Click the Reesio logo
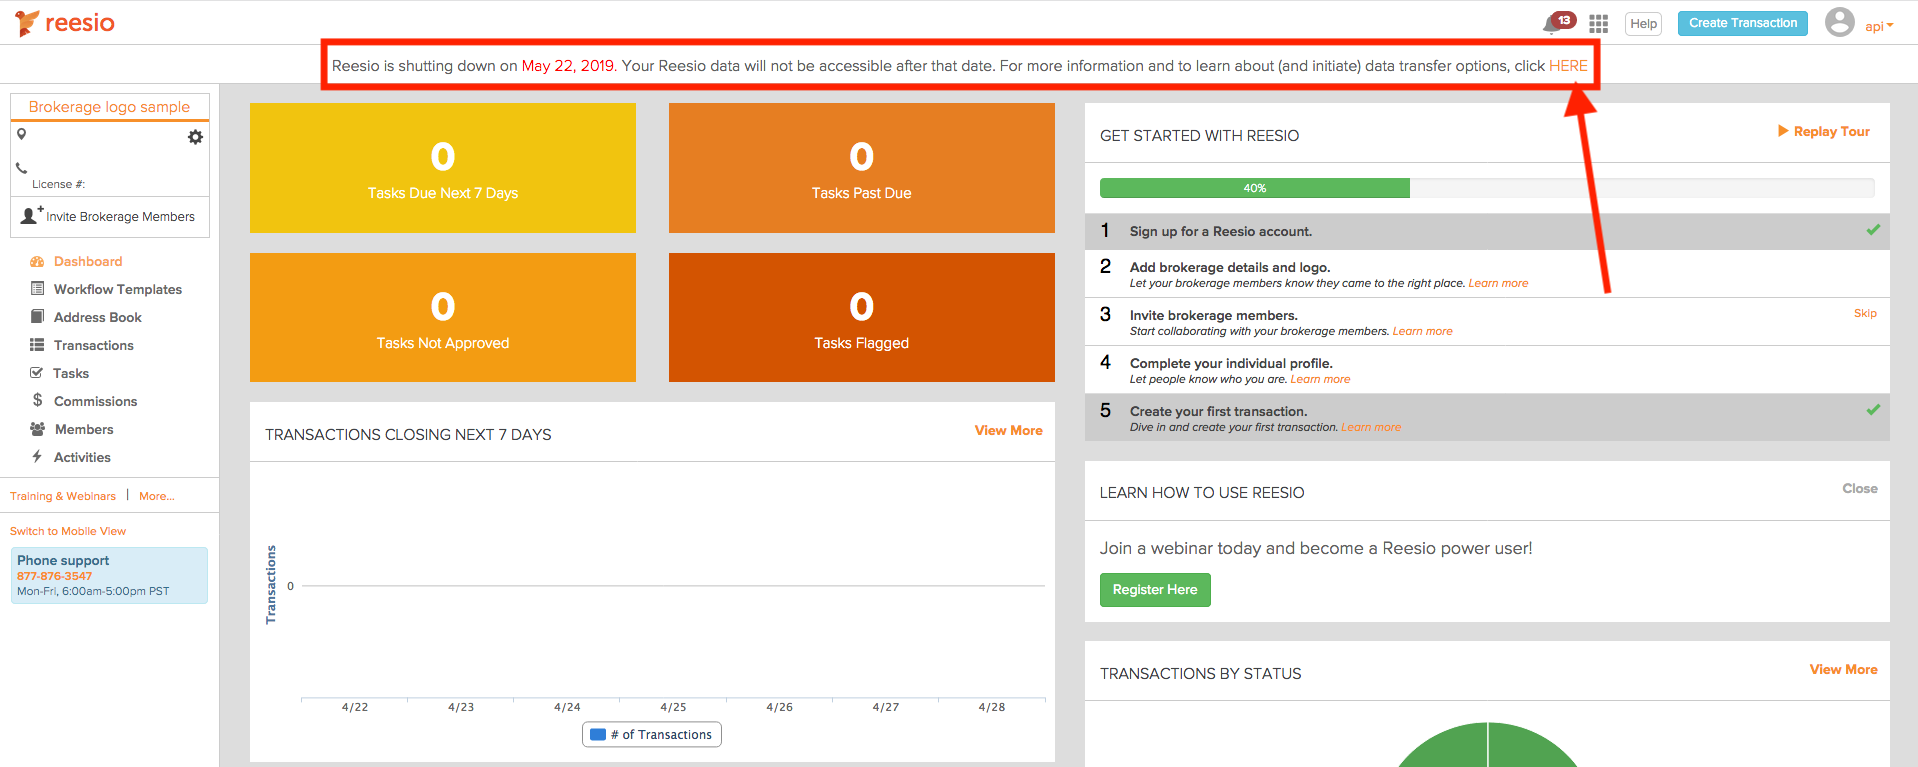1918x767 pixels. tap(65, 23)
